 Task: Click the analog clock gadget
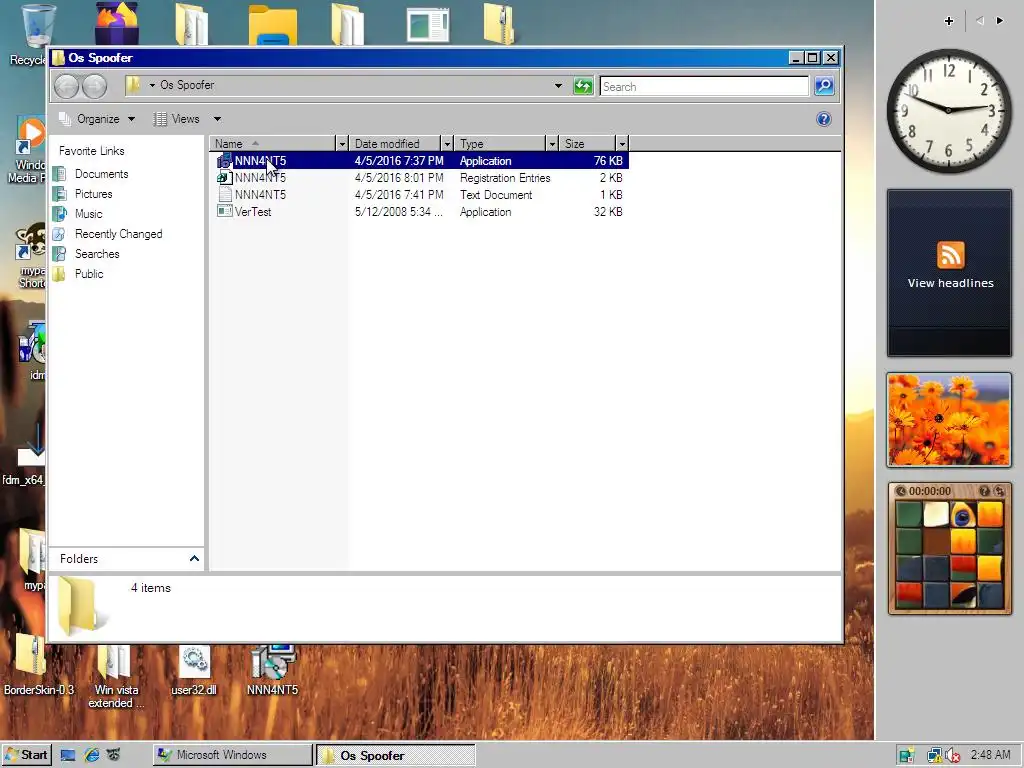click(x=949, y=110)
